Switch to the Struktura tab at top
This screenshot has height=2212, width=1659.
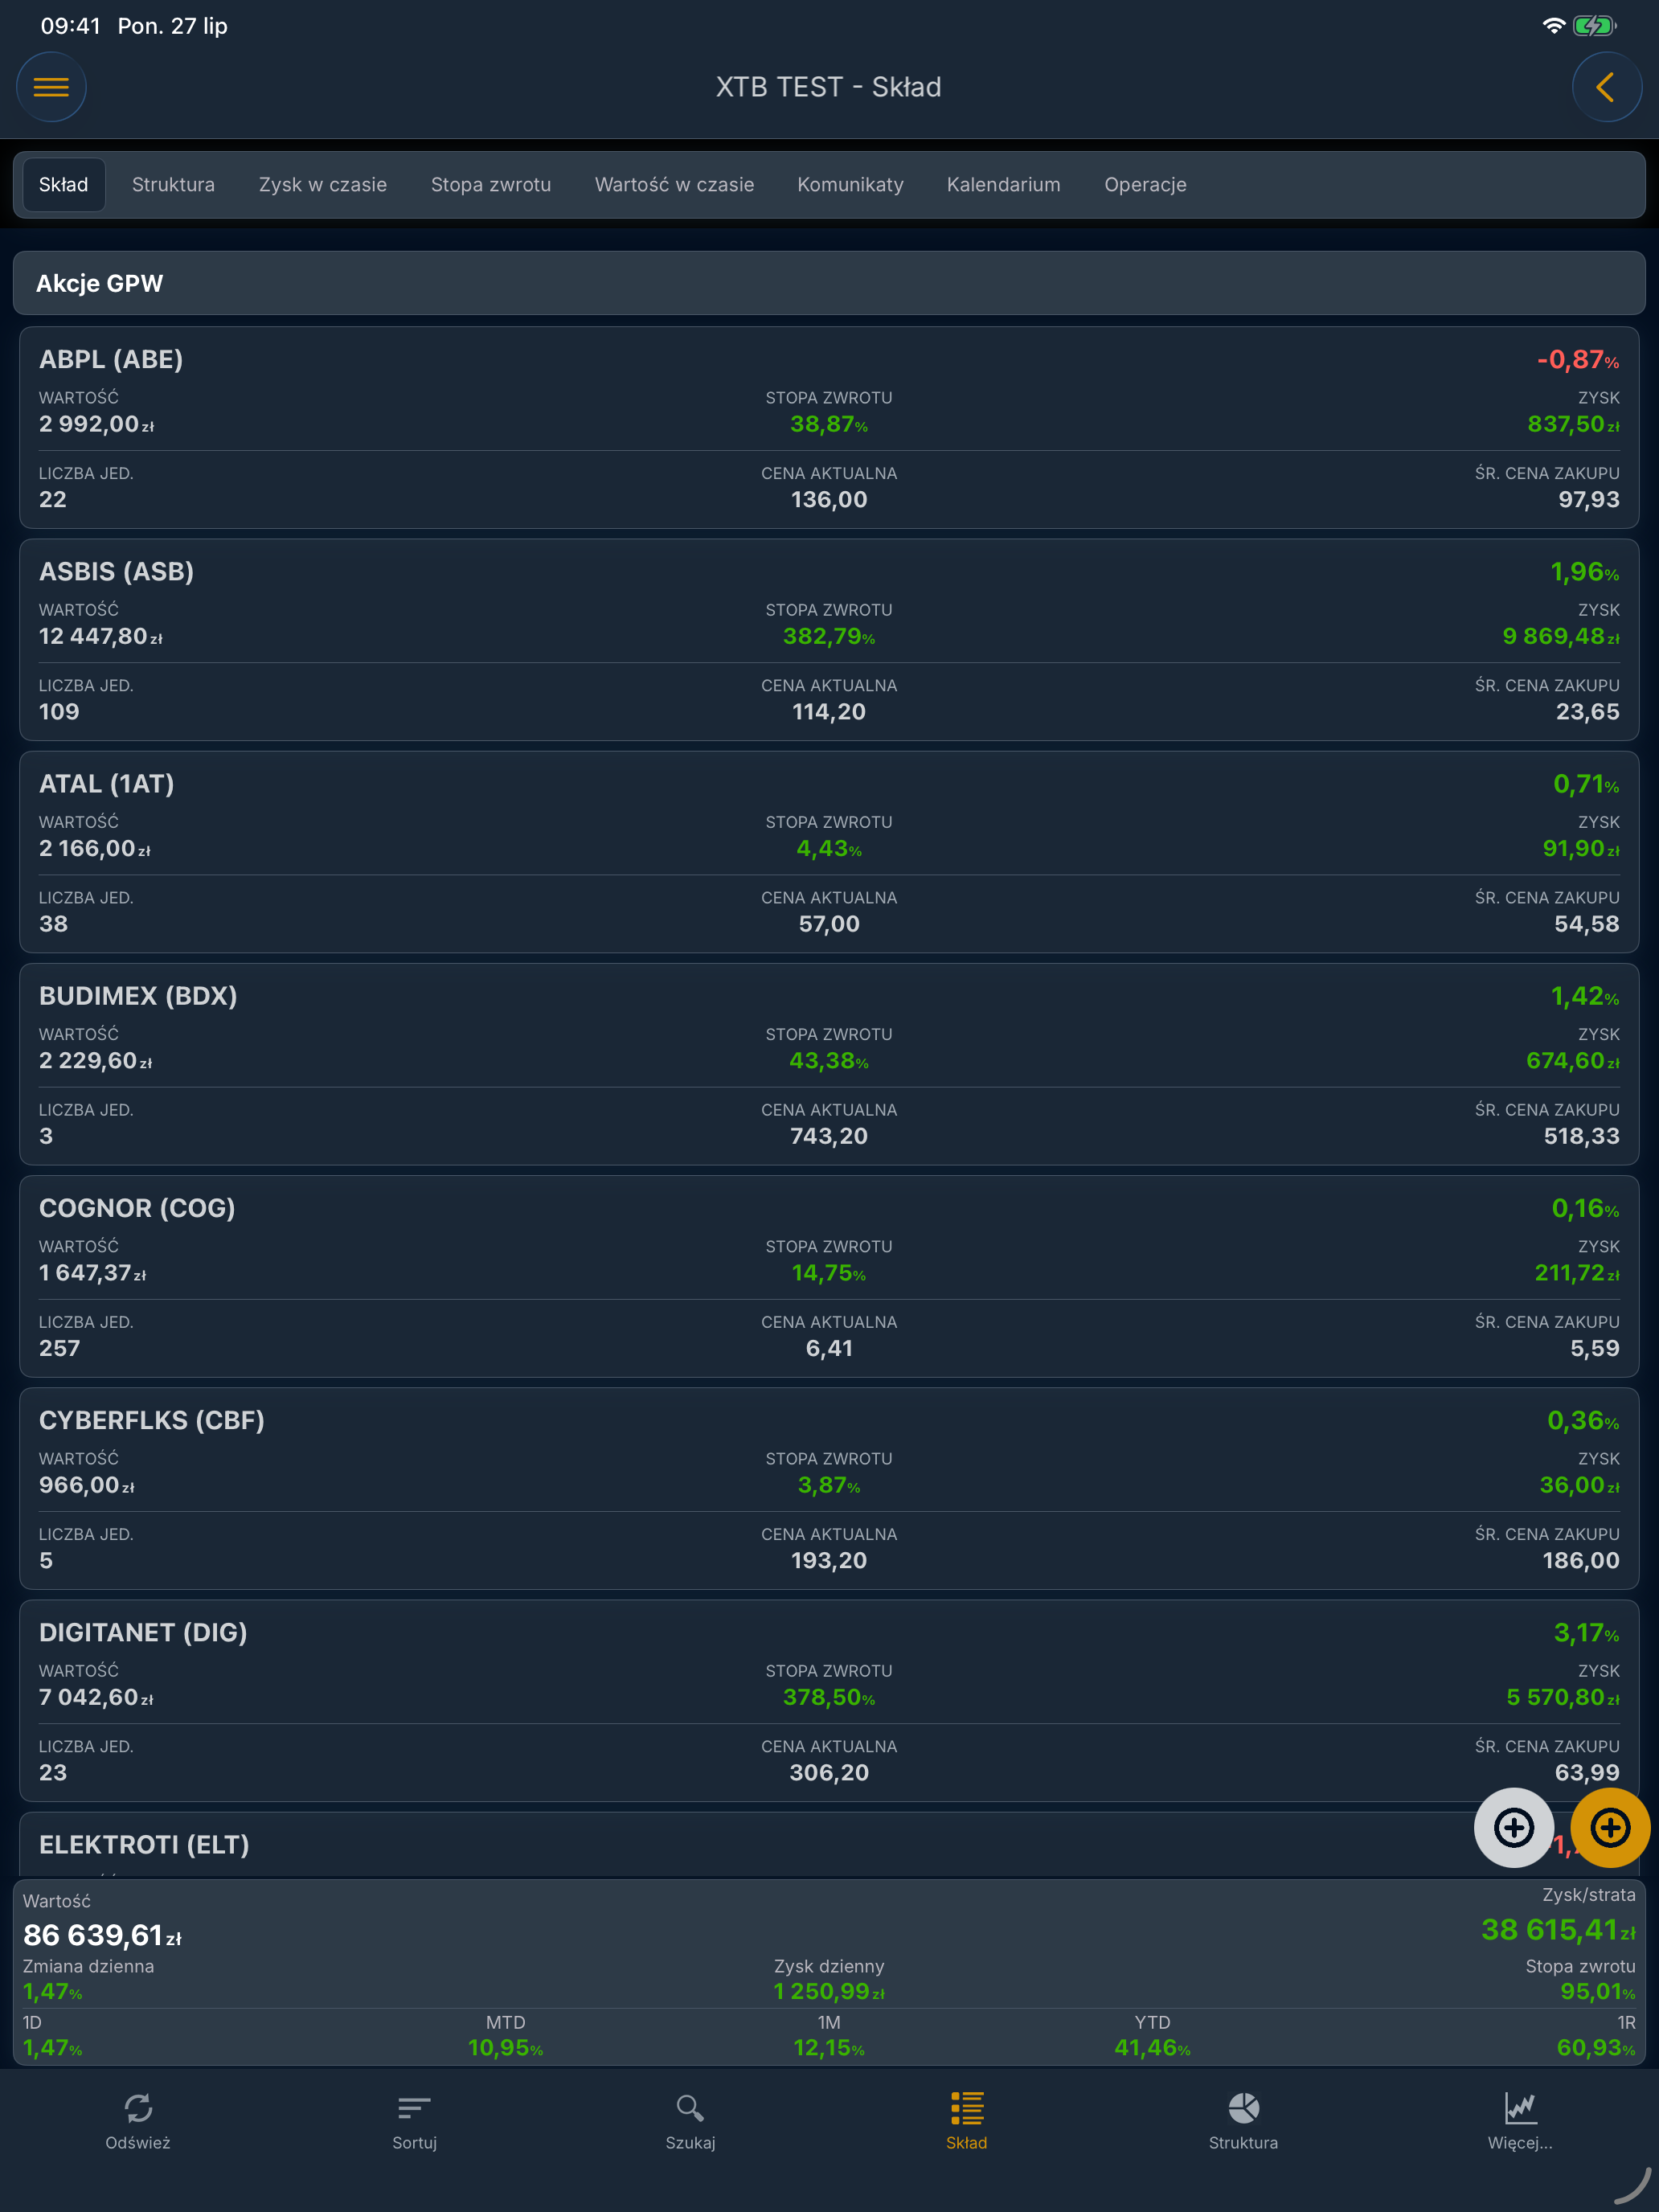pos(173,185)
